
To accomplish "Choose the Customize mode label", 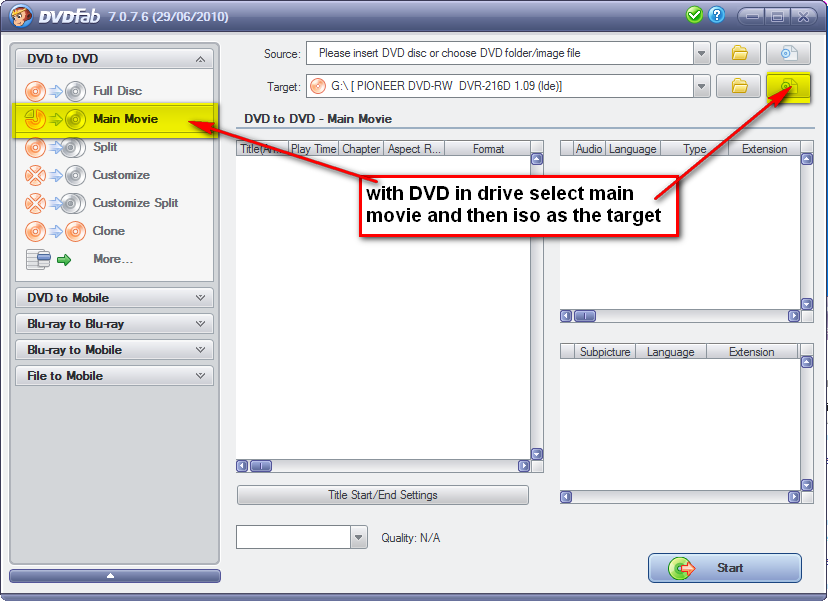I will click(x=121, y=175).
